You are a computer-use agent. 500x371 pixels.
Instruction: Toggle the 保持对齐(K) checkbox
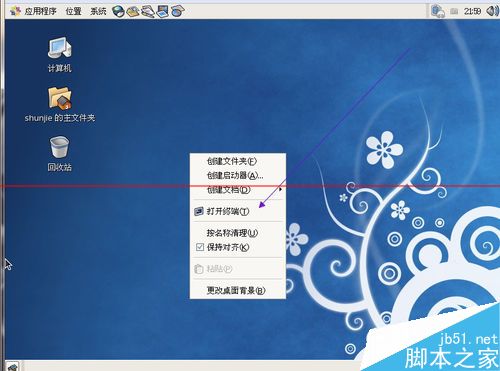[200, 247]
